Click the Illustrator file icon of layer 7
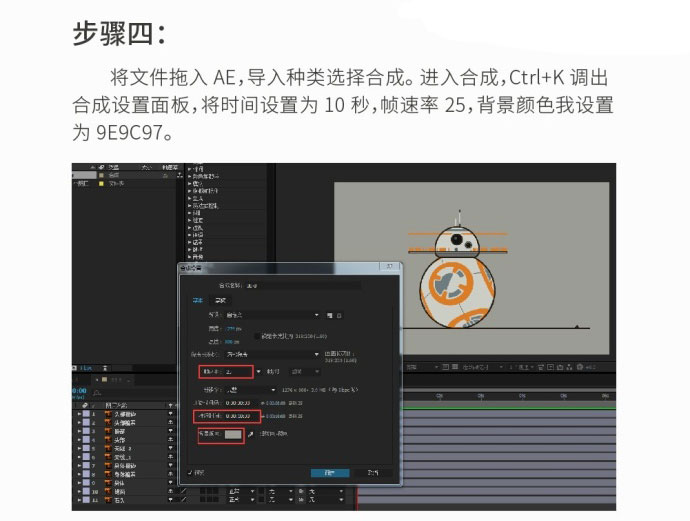690x521 pixels. point(107,466)
